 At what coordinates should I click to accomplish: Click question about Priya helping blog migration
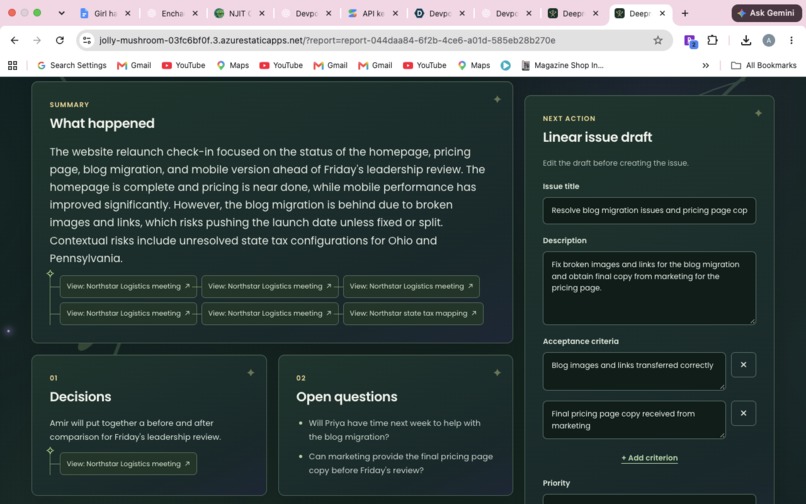pos(395,430)
